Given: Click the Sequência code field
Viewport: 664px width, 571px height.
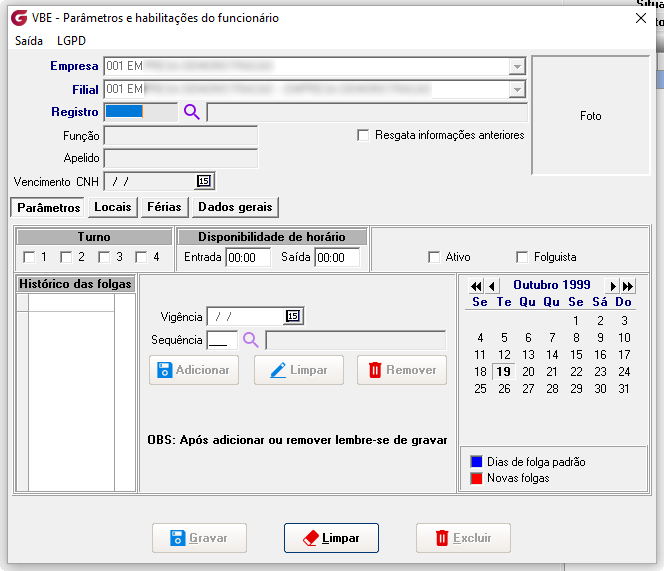Looking at the screenshot, I should pyautogui.click(x=222, y=340).
